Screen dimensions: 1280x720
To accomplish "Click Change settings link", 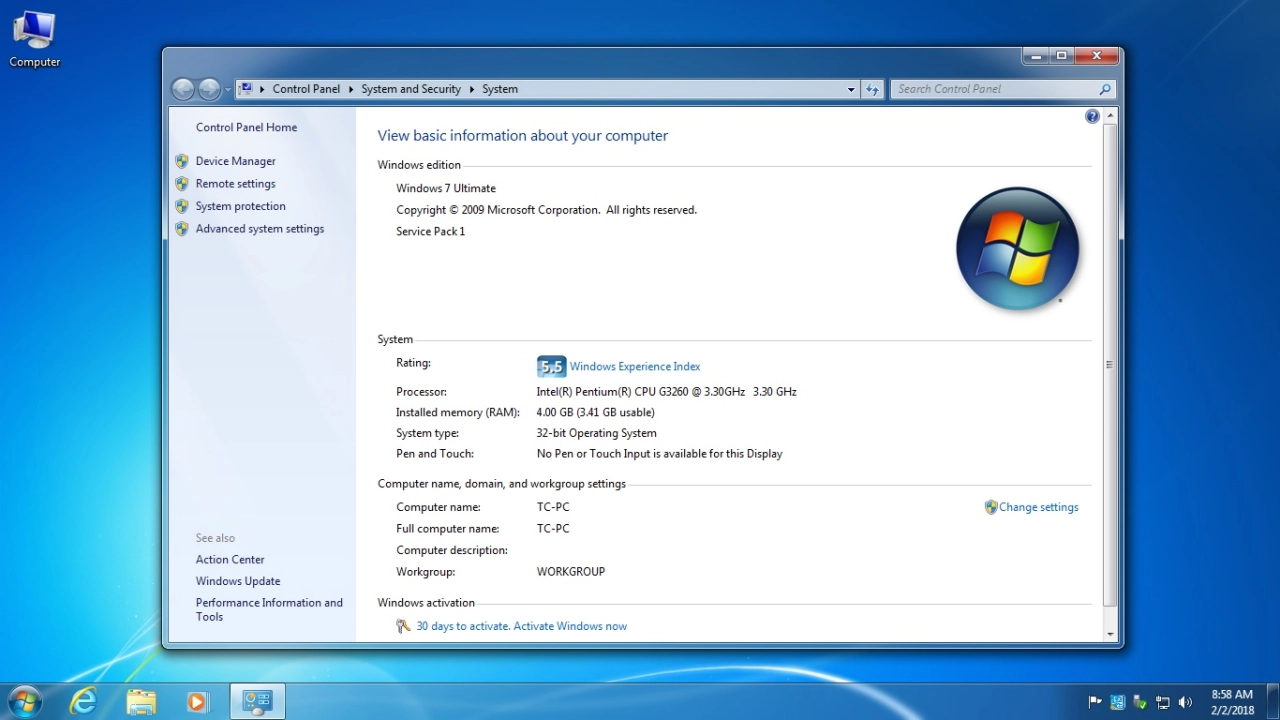I will pos(1039,507).
